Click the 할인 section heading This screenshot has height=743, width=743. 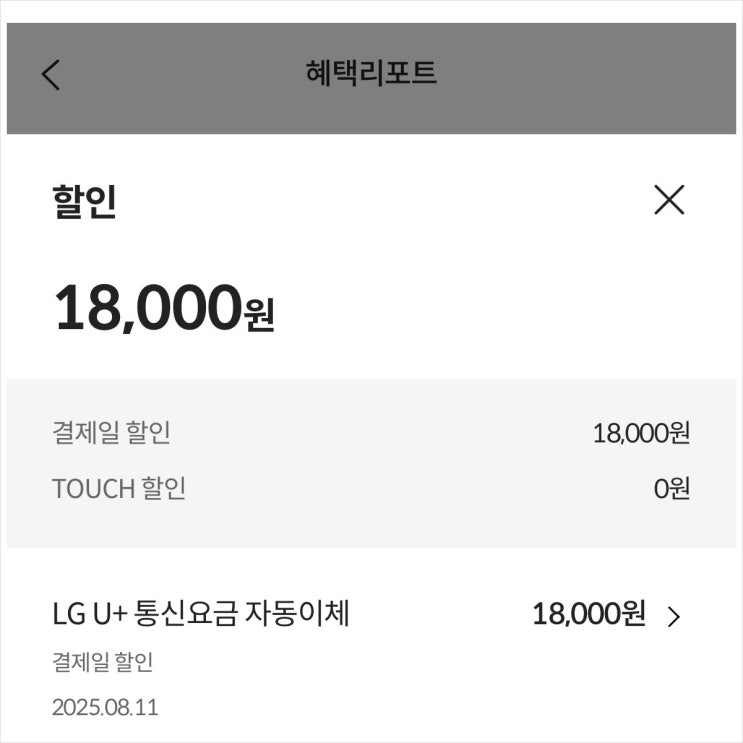pyautogui.click(x=84, y=201)
